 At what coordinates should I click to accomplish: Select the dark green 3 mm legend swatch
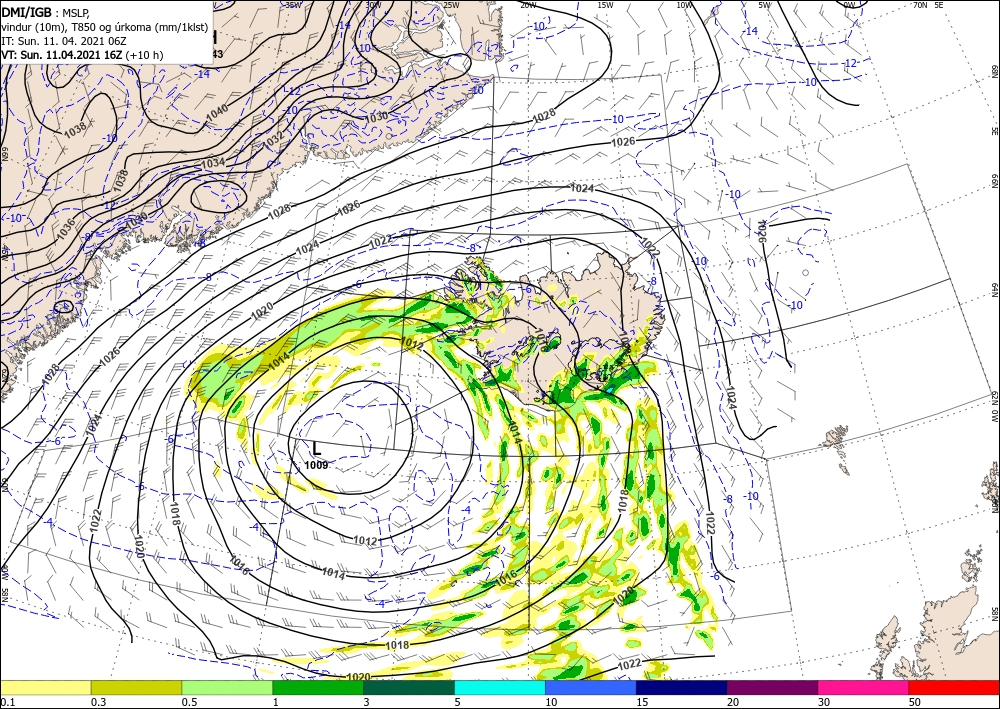pos(409,687)
